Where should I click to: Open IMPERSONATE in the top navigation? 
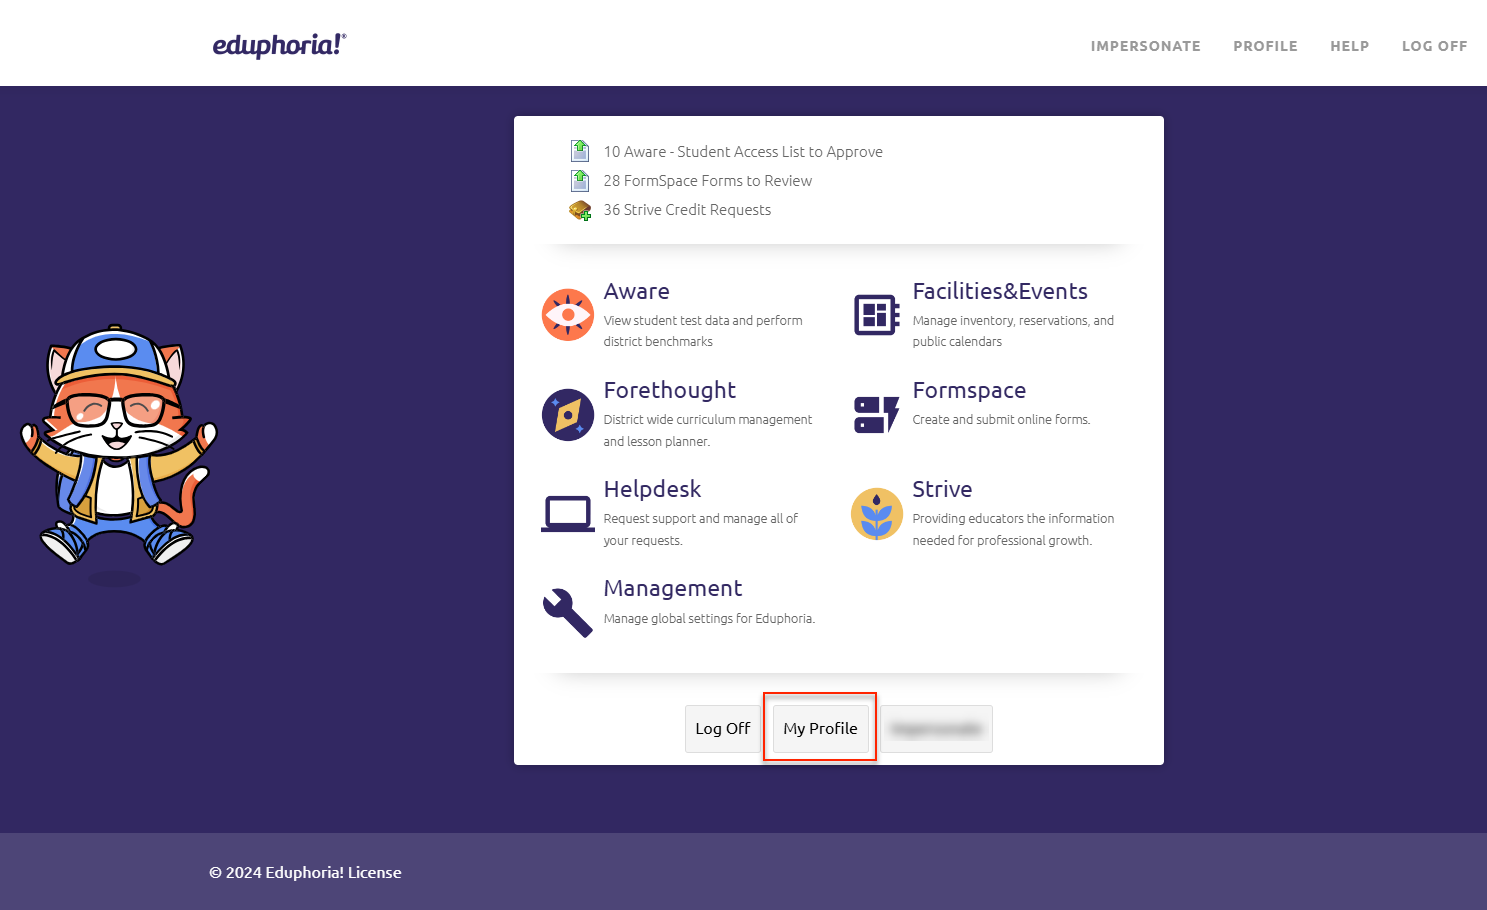(1145, 46)
